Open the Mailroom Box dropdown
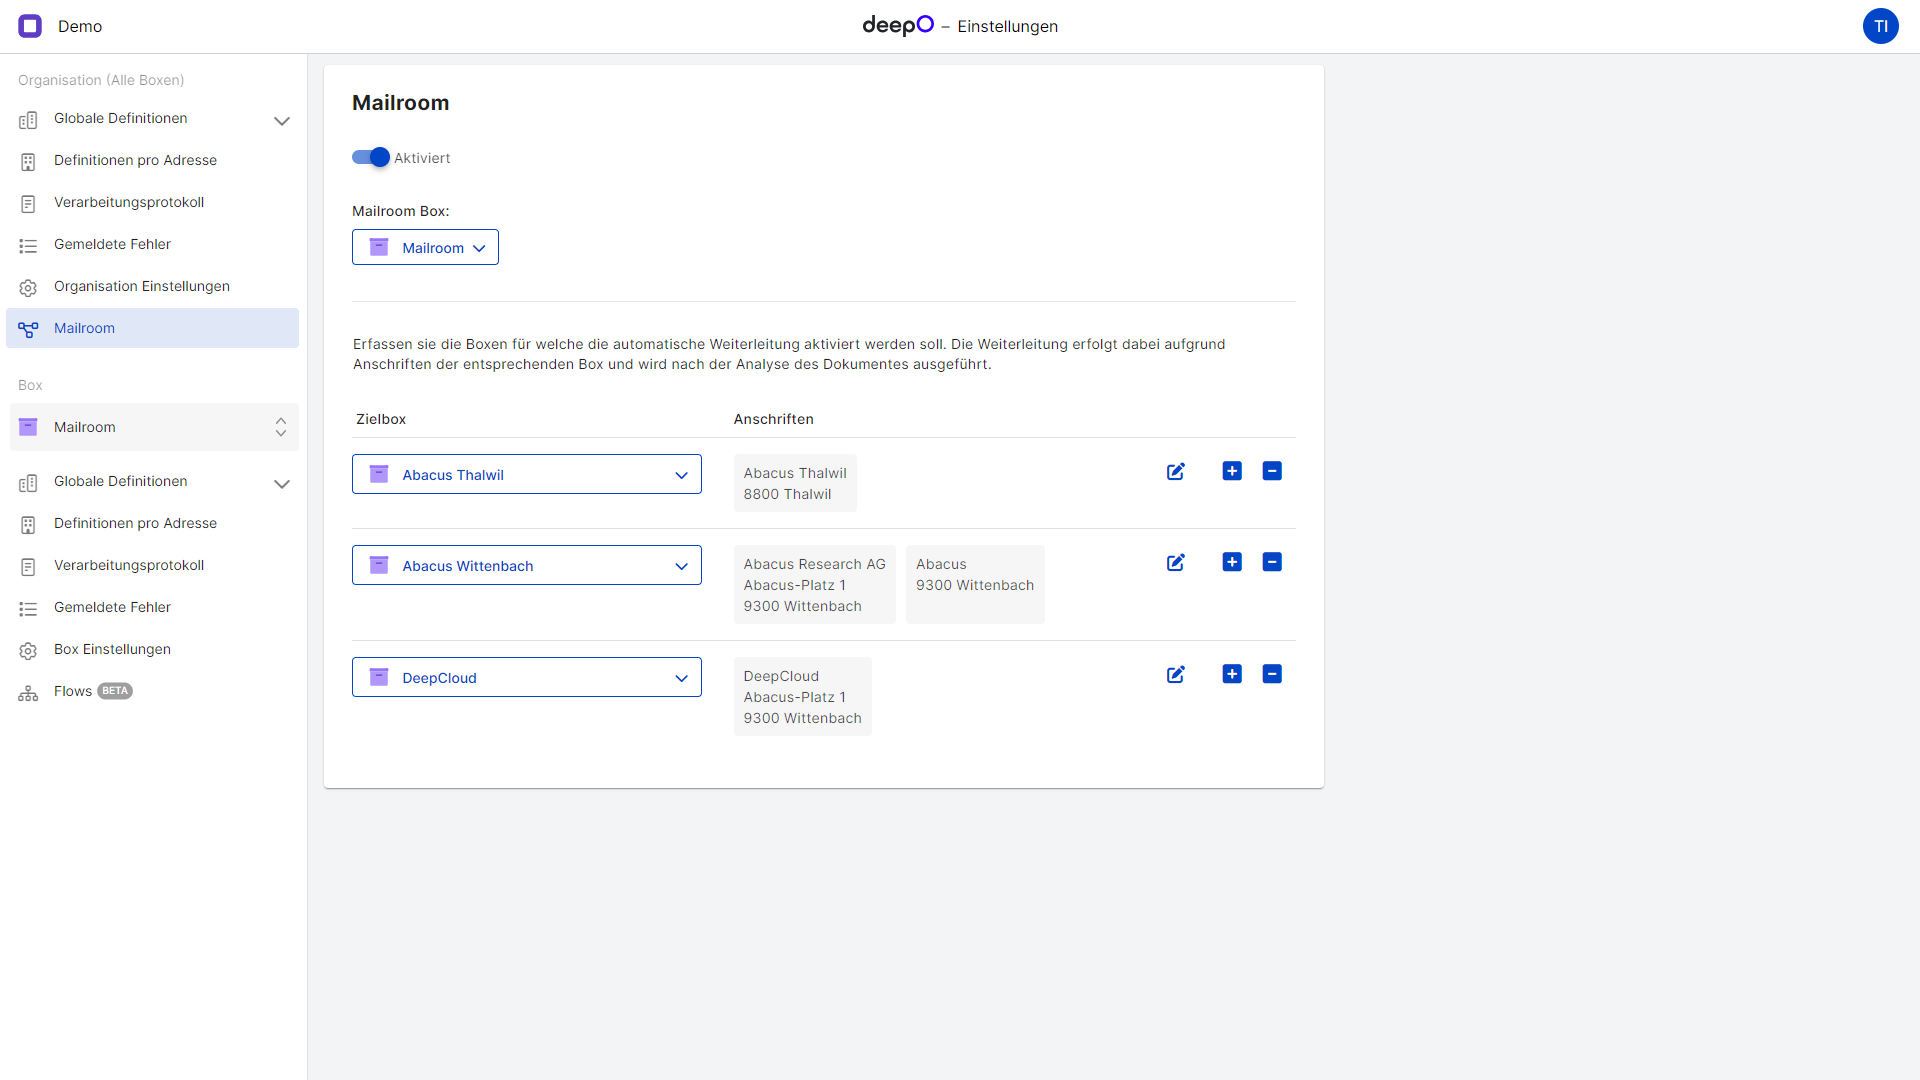The image size is (1920, 1080). coord(425,247)
